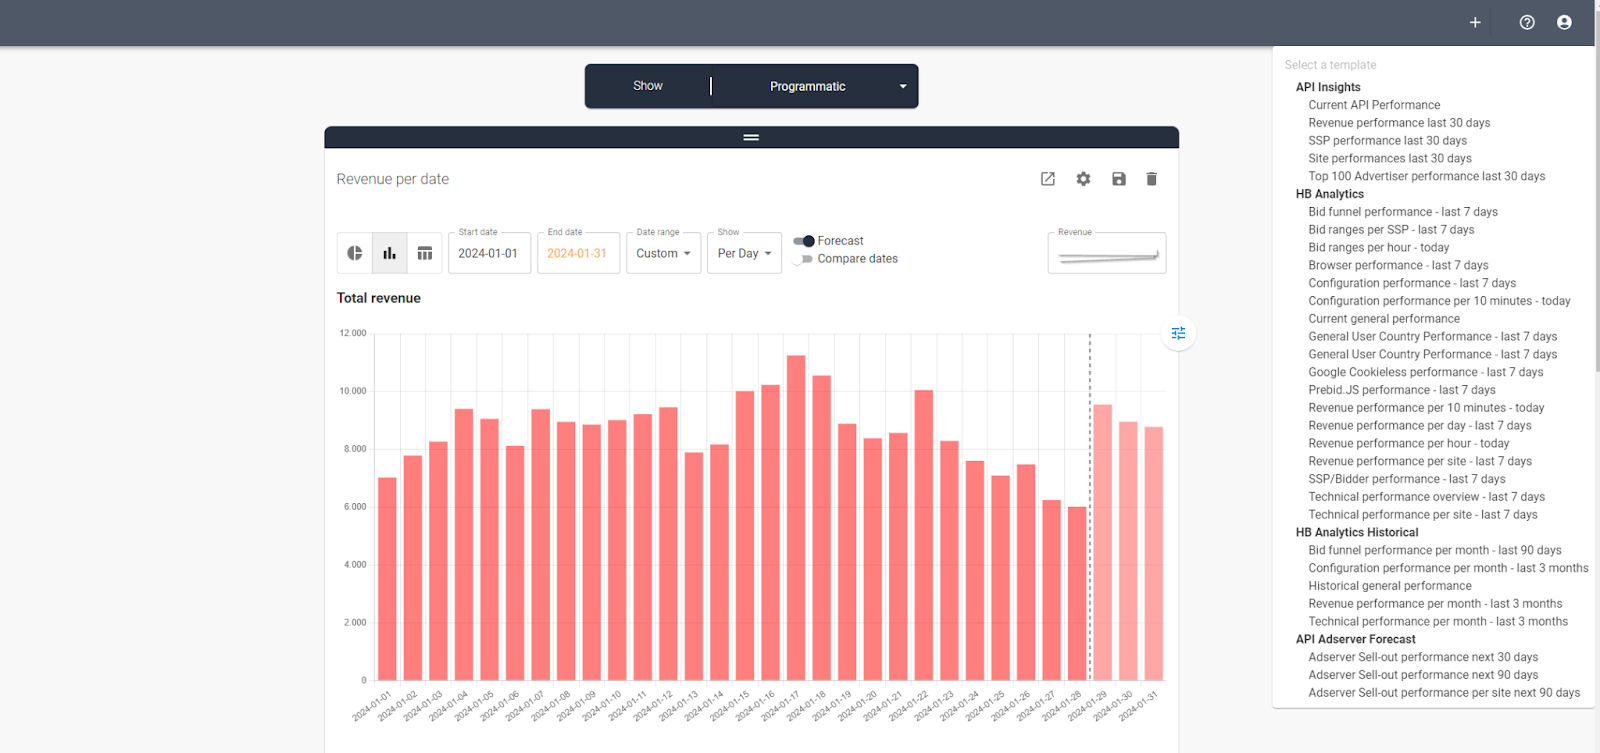The image size is (1600, 753).
Task: Click the plus add icon in top bar
Action: tap(1475, 22)
